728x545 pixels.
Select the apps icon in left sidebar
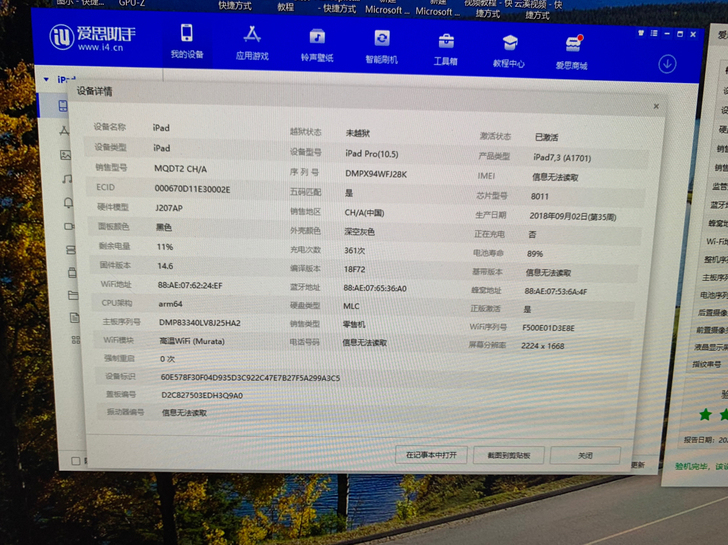click(65, 131)
